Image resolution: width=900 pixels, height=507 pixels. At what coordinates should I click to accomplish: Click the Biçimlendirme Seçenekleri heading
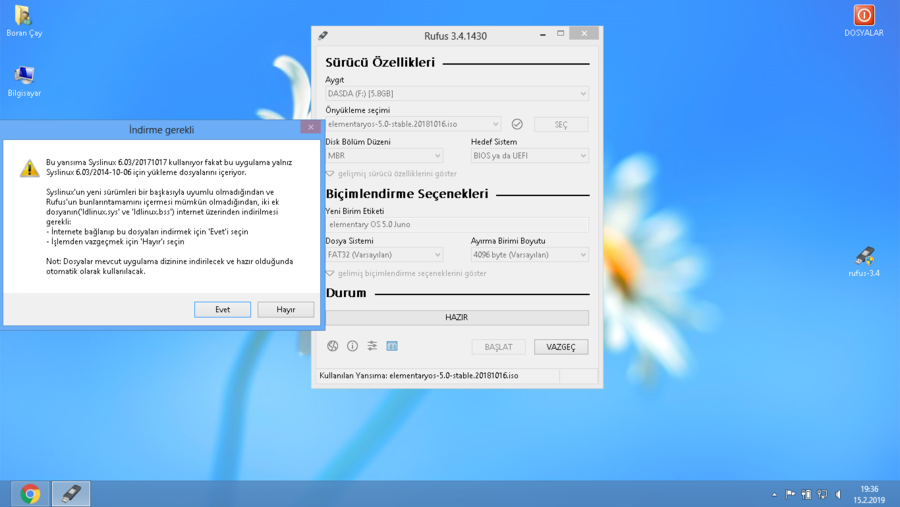pos(407,193)
